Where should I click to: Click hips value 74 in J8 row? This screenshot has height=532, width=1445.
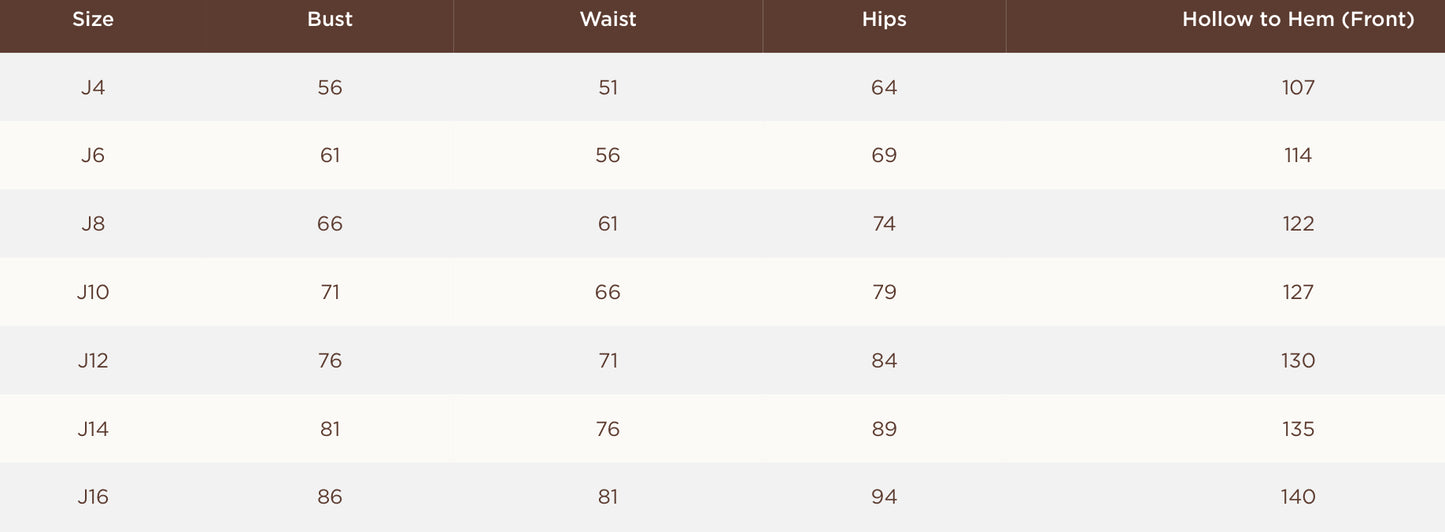click(884, 224)
